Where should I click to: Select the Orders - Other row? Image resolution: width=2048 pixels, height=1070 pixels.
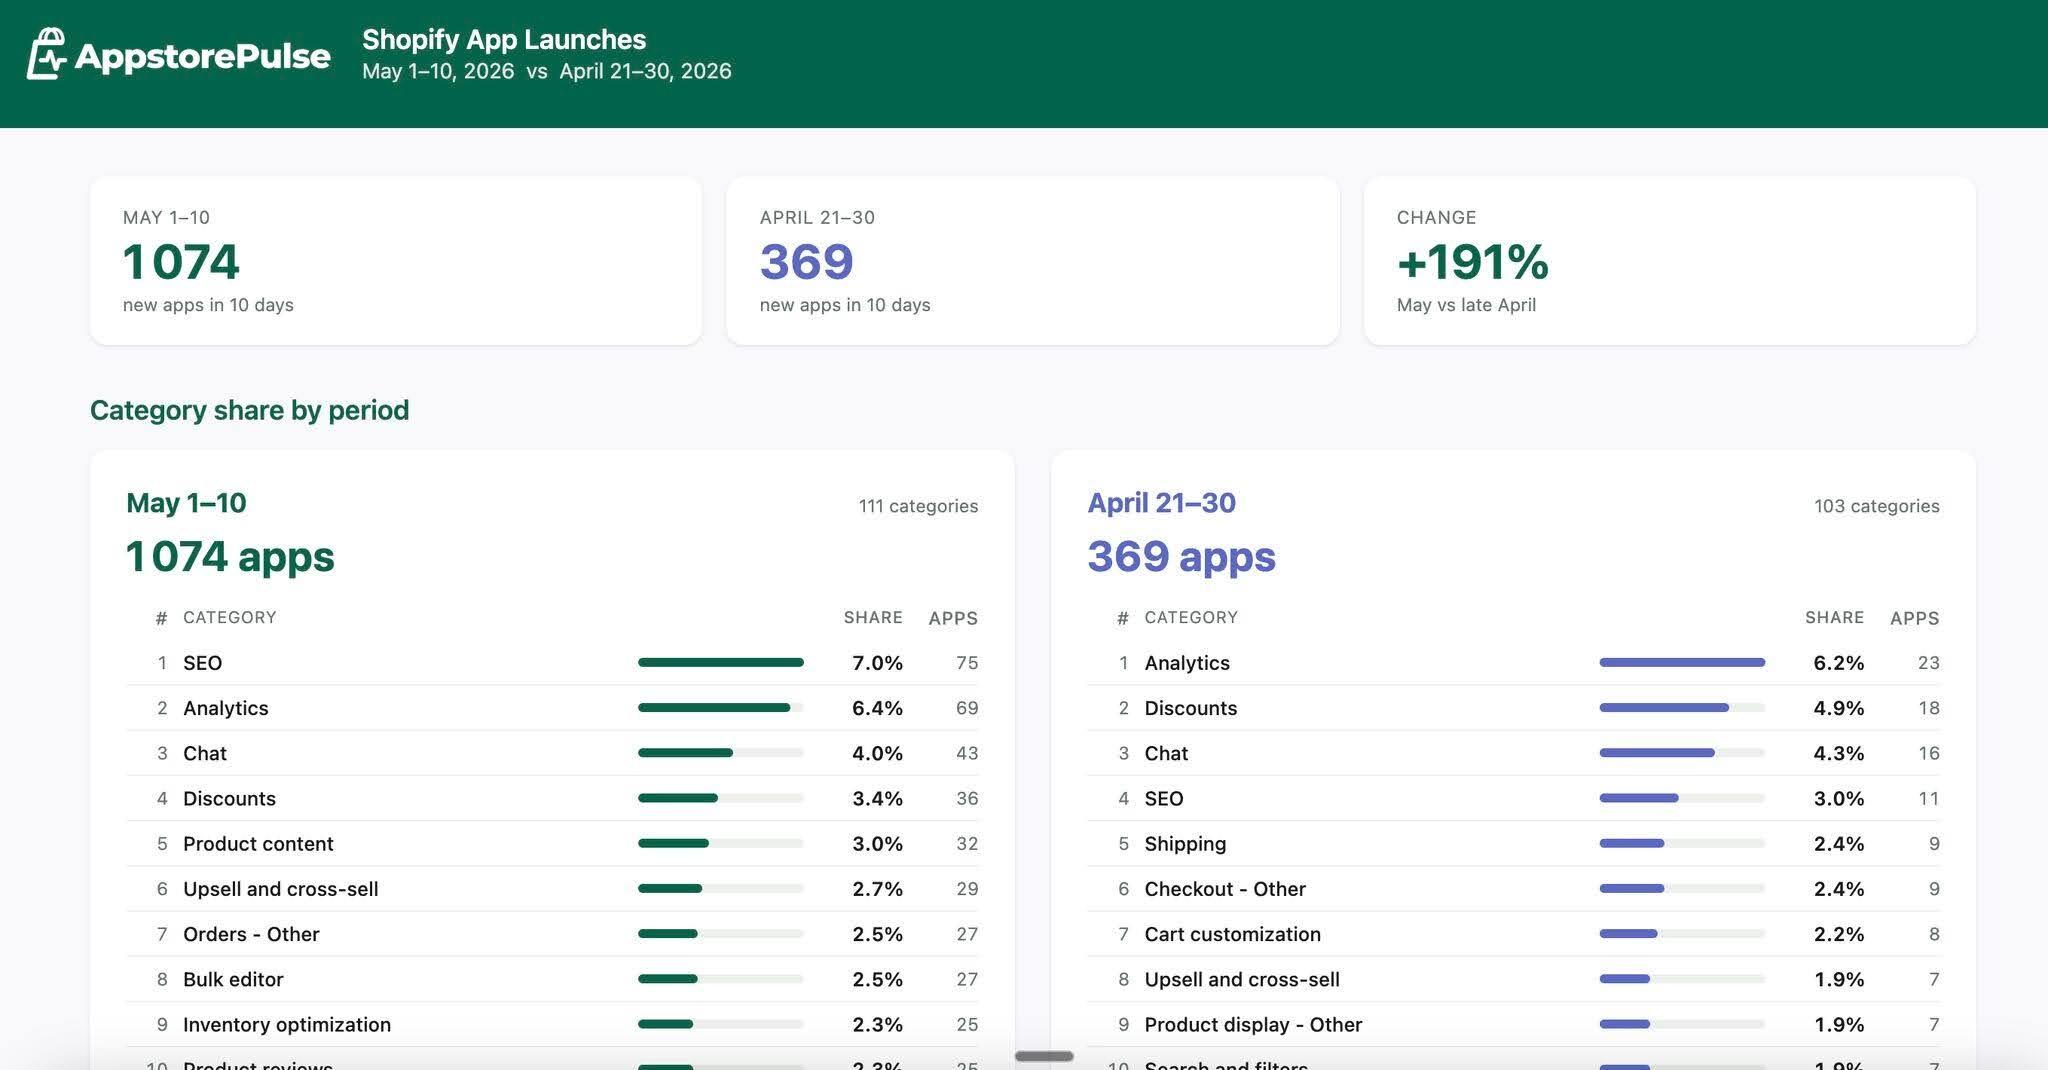[x=552, y=934]
